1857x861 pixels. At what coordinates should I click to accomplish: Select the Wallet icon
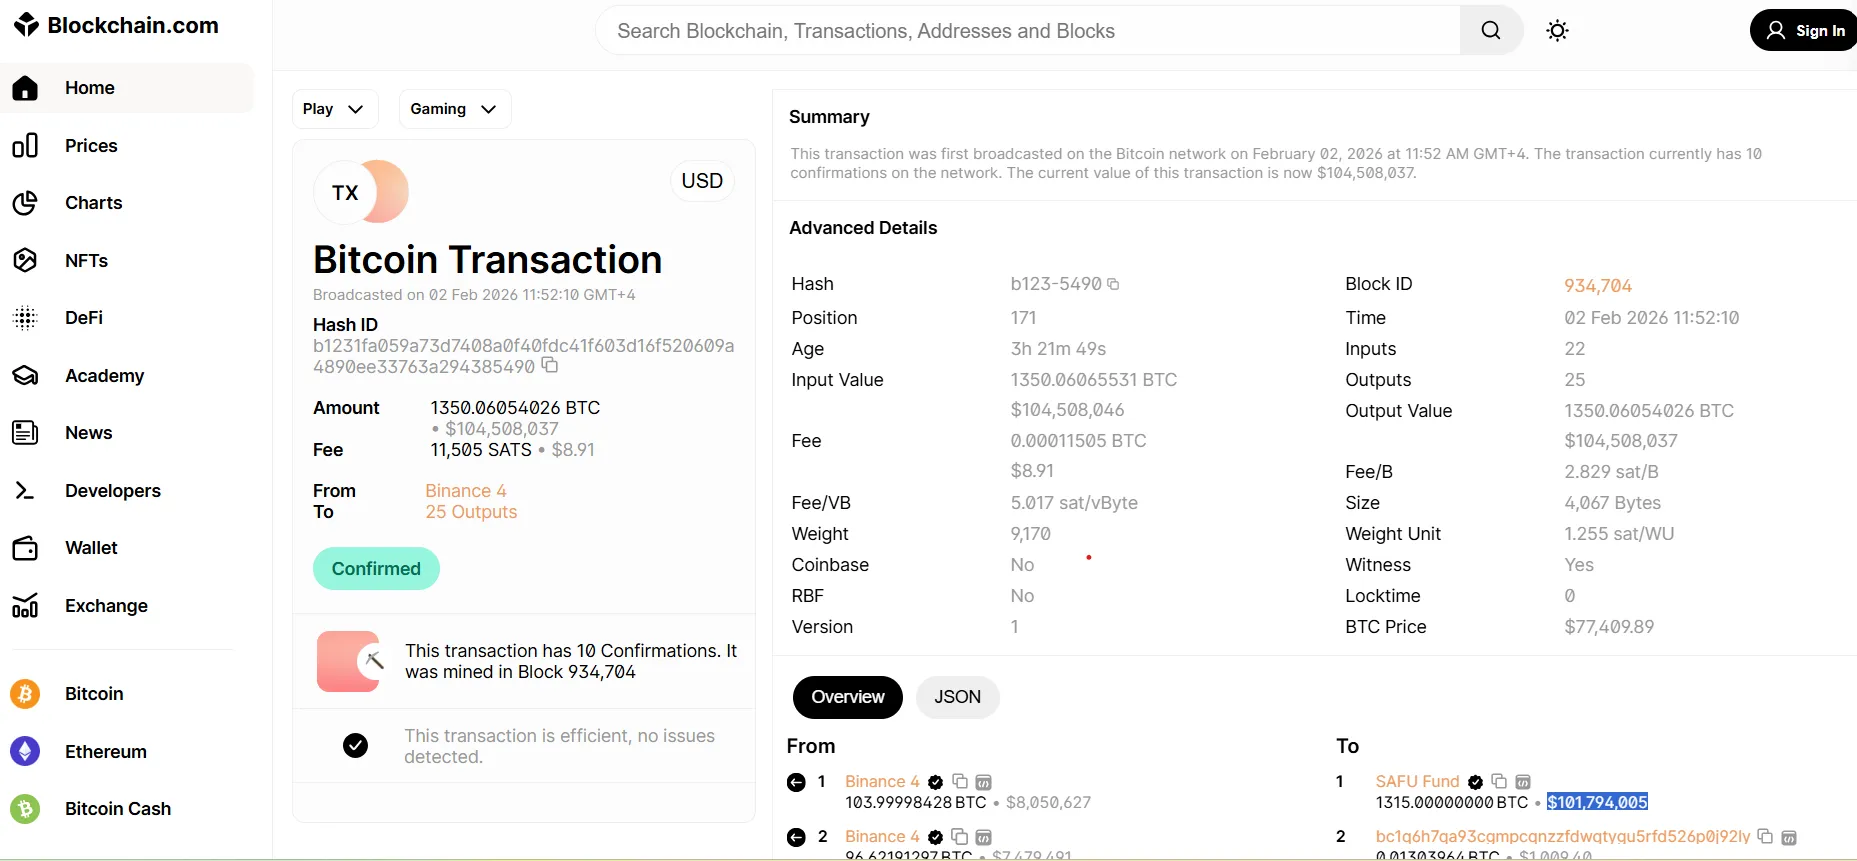coord(25,548)
